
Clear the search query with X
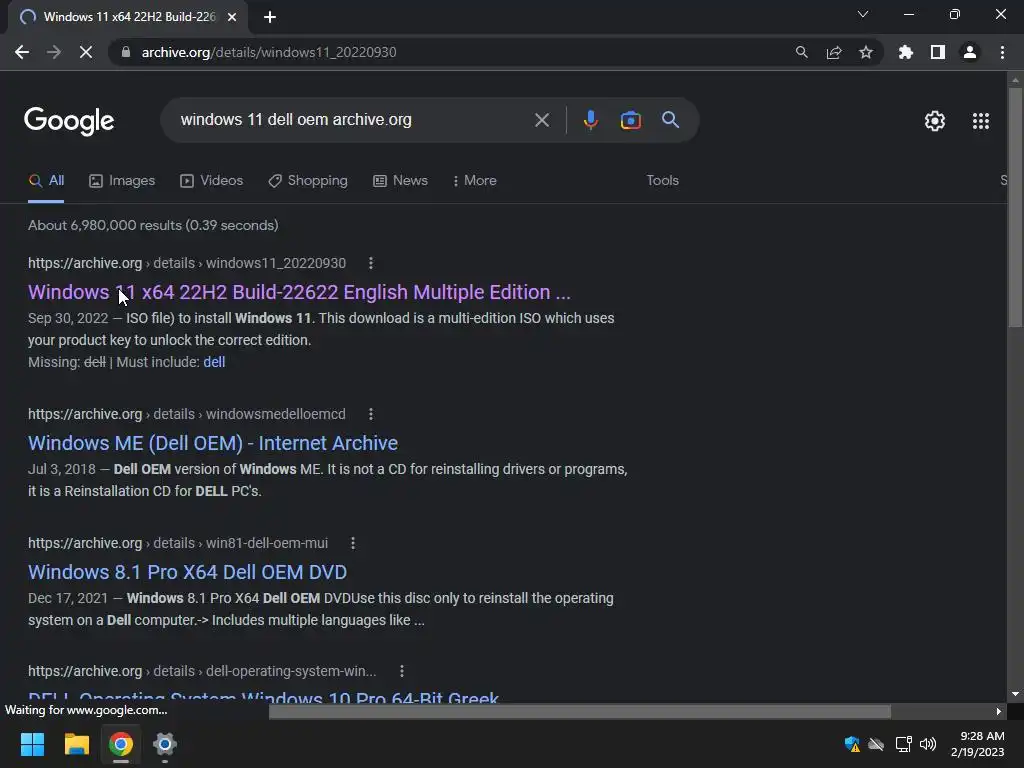541,120
